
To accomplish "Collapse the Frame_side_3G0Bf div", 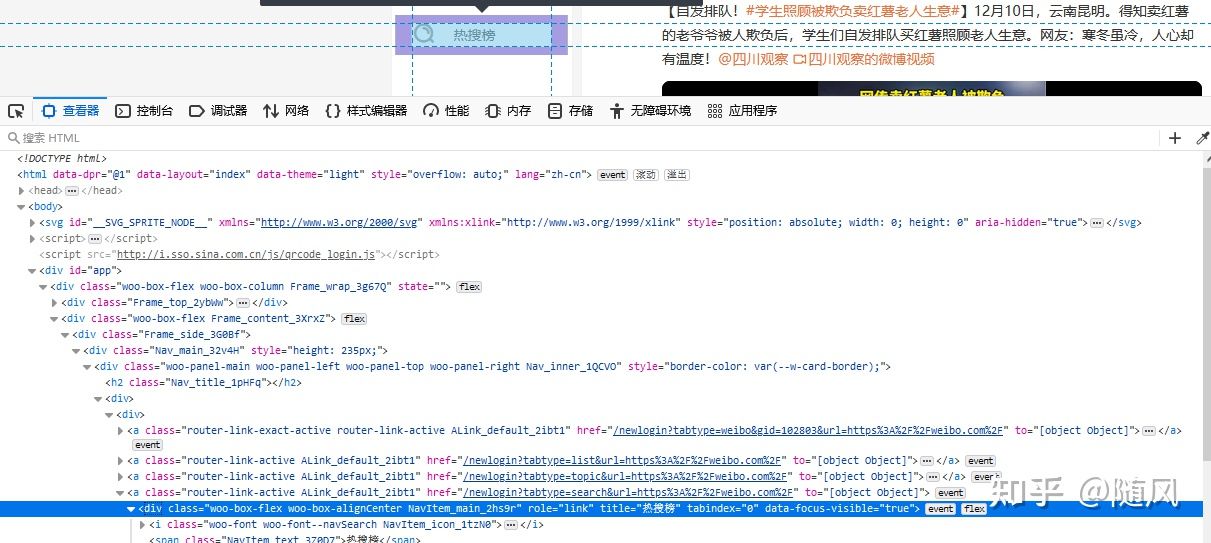I will point(65,335).
